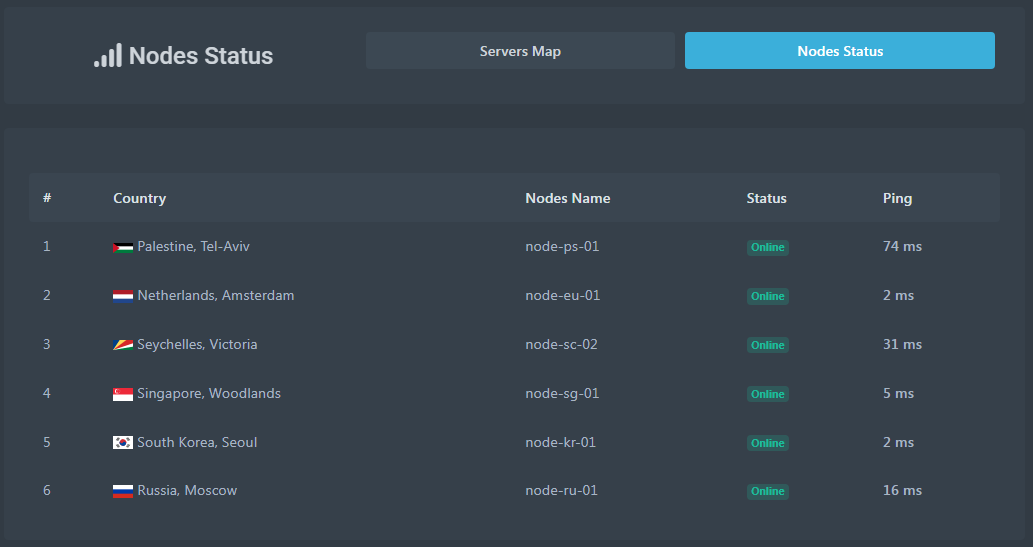Screen dimensions: 1033x547
Task: Click the Ping column header
Action: [897, 198]
